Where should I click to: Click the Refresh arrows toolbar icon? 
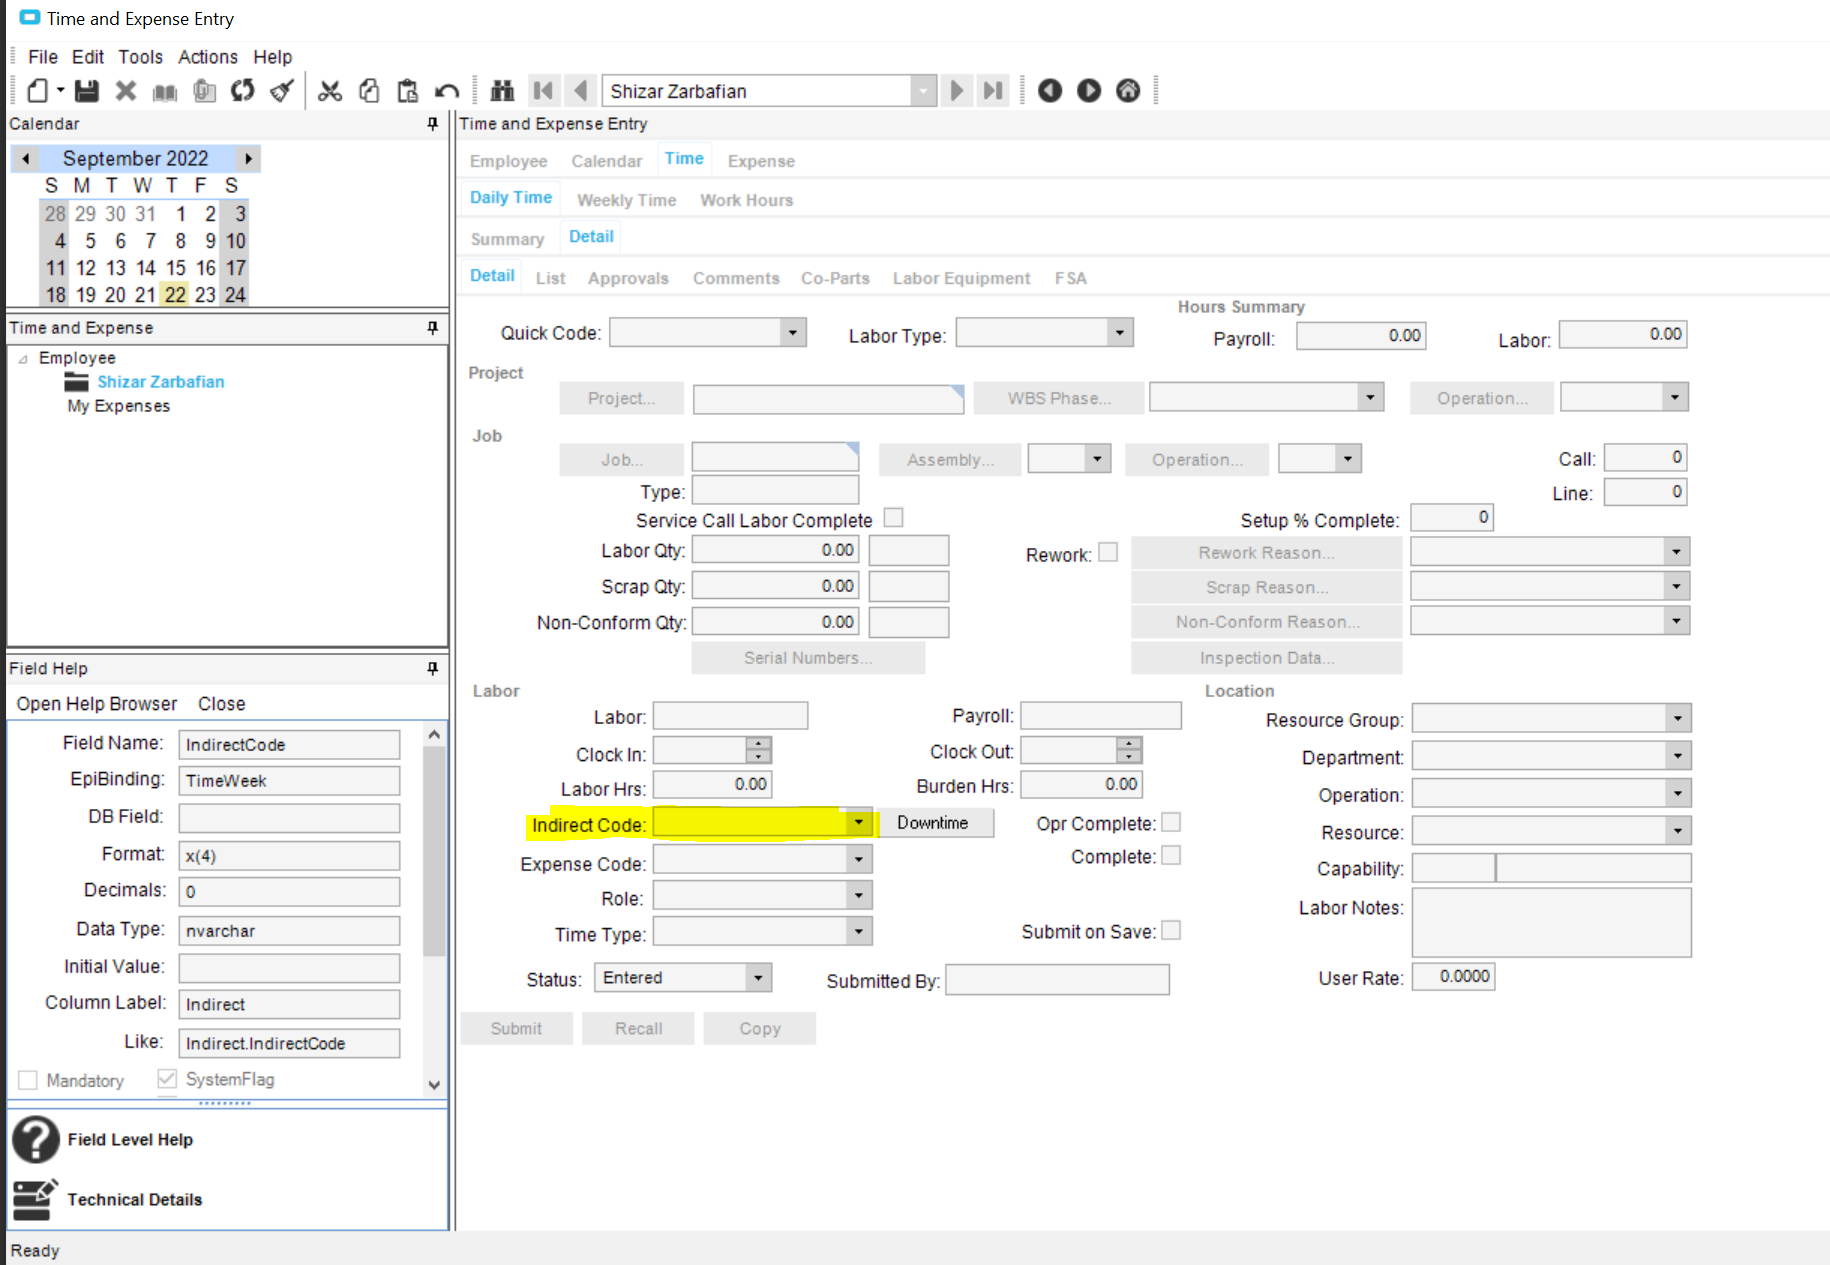(x=242, y=91)
